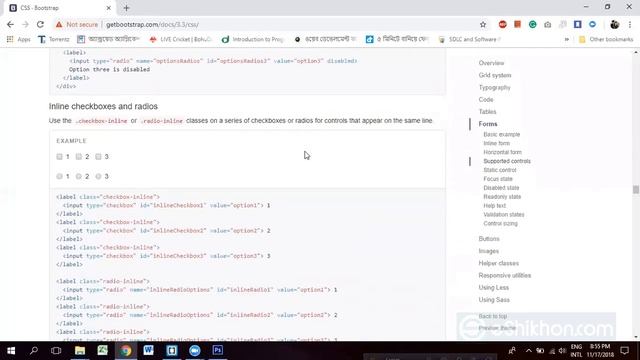Jump to Basic example subsection
This screenshot has width=640, height=360.
[502, 134]
